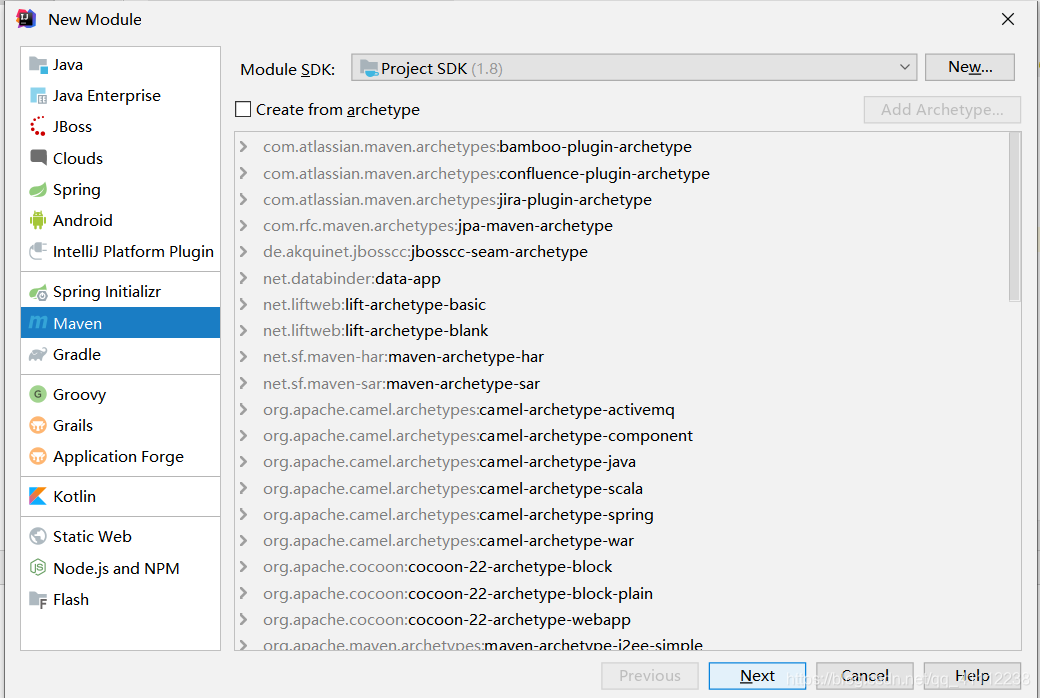Select Java module type label

[68, 65]
